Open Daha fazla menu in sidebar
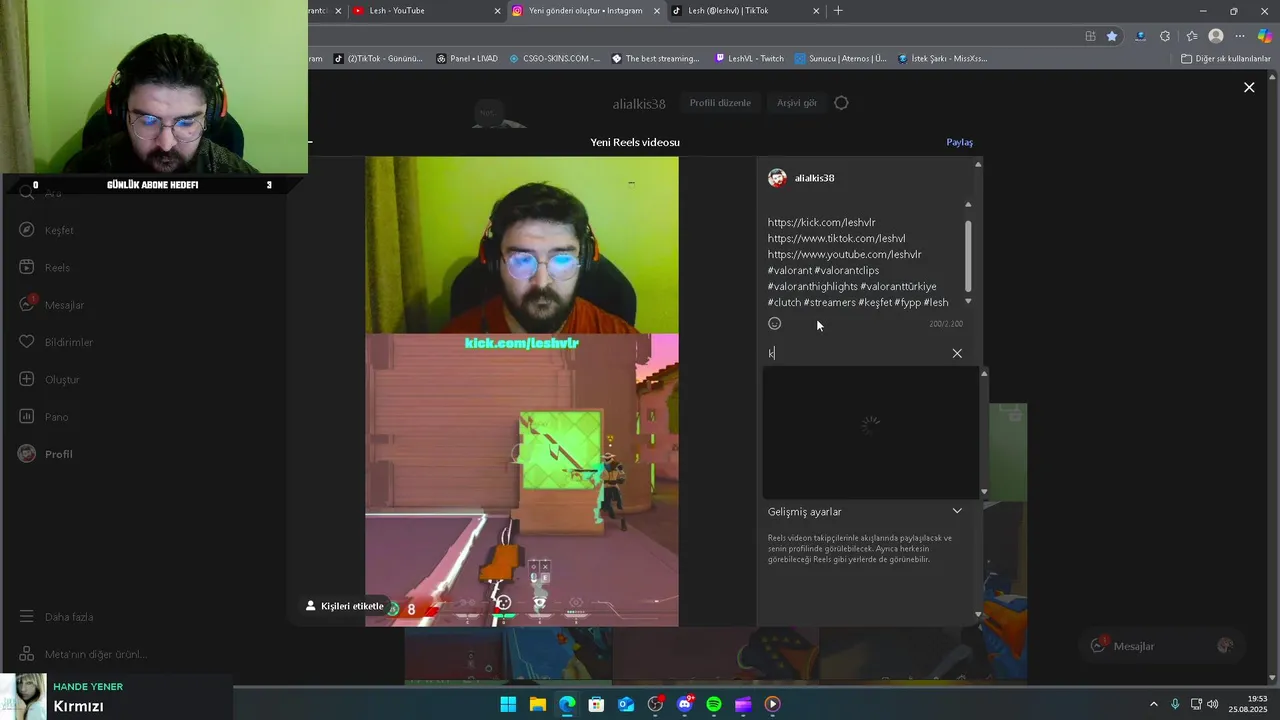Screen dimensions: 1280x720 (x=57, y=617)
